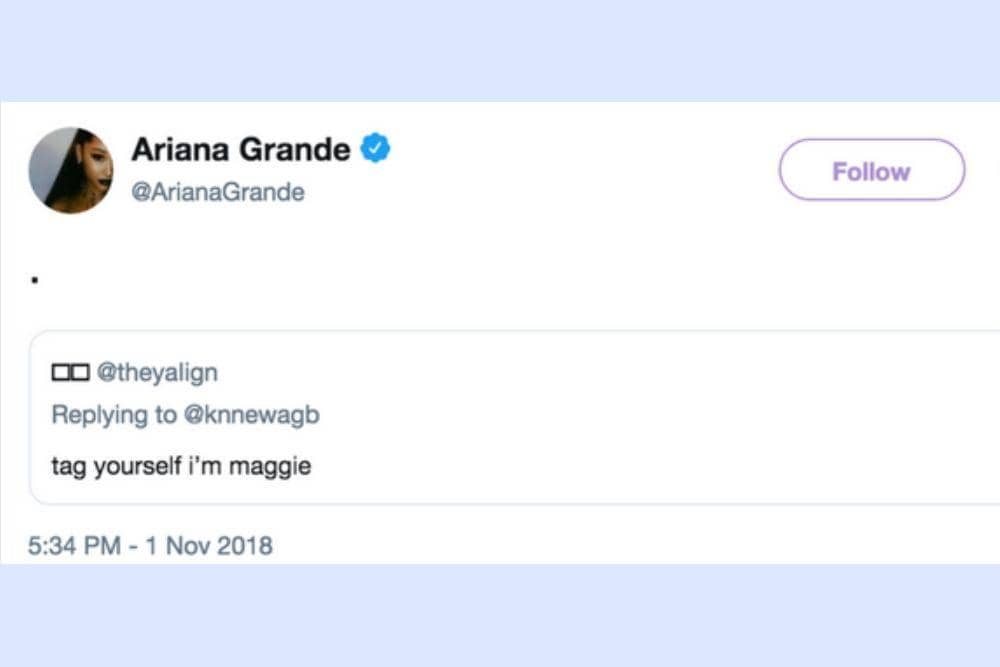The image size is (1000, 667).
Task: Click the Ariana Grande display name
Action: tap(241, 148)
